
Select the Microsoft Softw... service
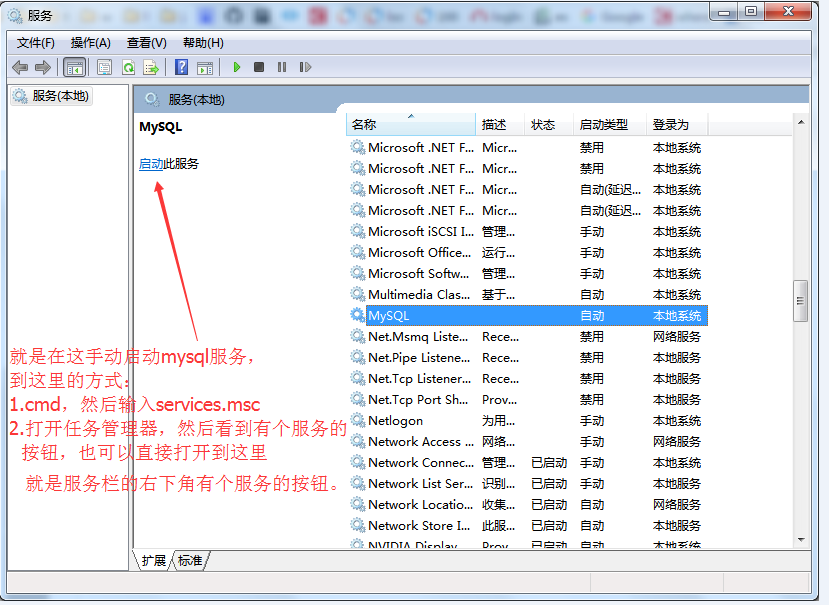tap(529, 273)
